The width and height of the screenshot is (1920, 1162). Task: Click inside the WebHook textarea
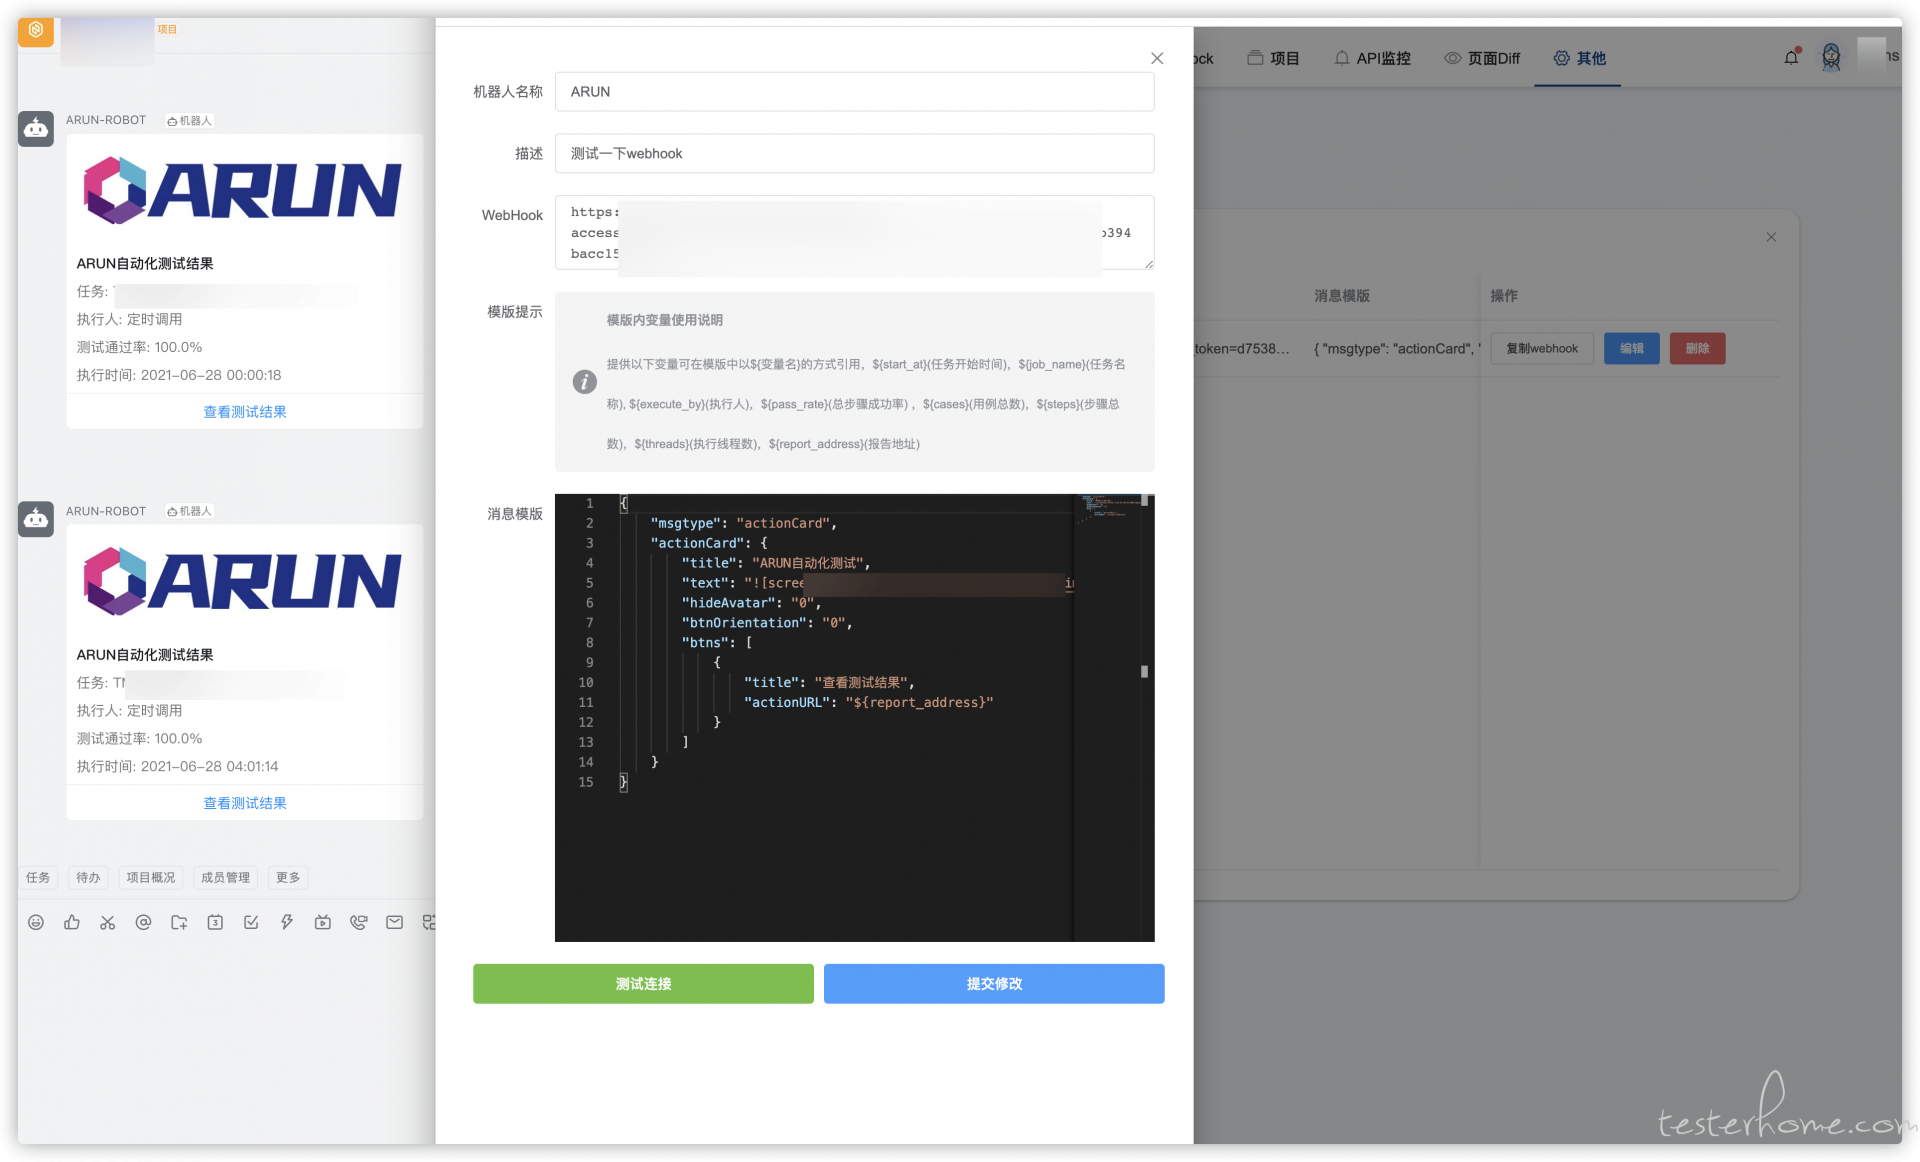(855, 233)
